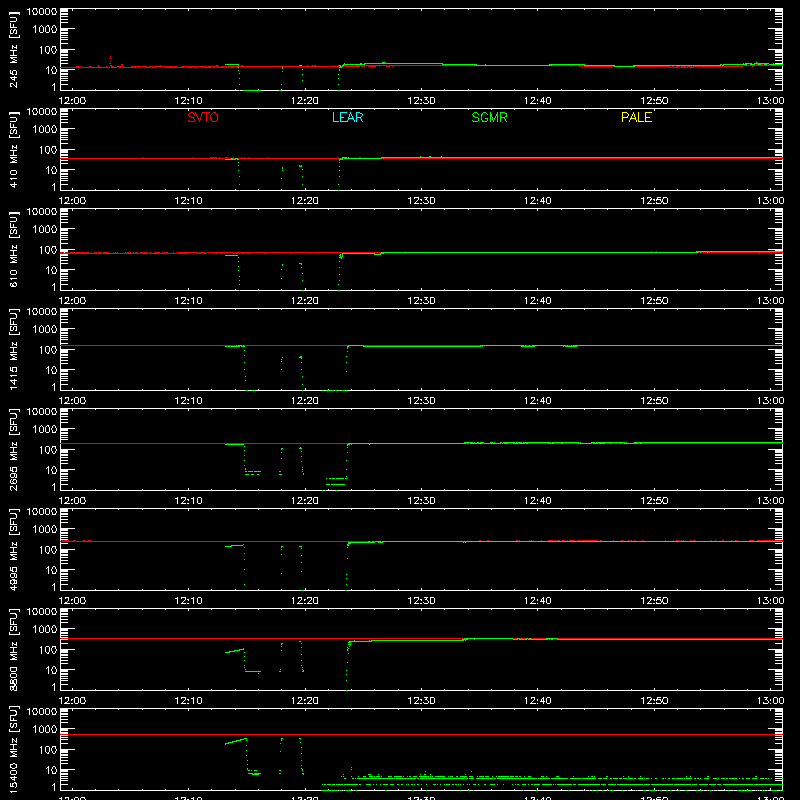Click the 12:10 tick label under 1415 MHz plot
Screen dimensions: 800x800
(188, 401)
